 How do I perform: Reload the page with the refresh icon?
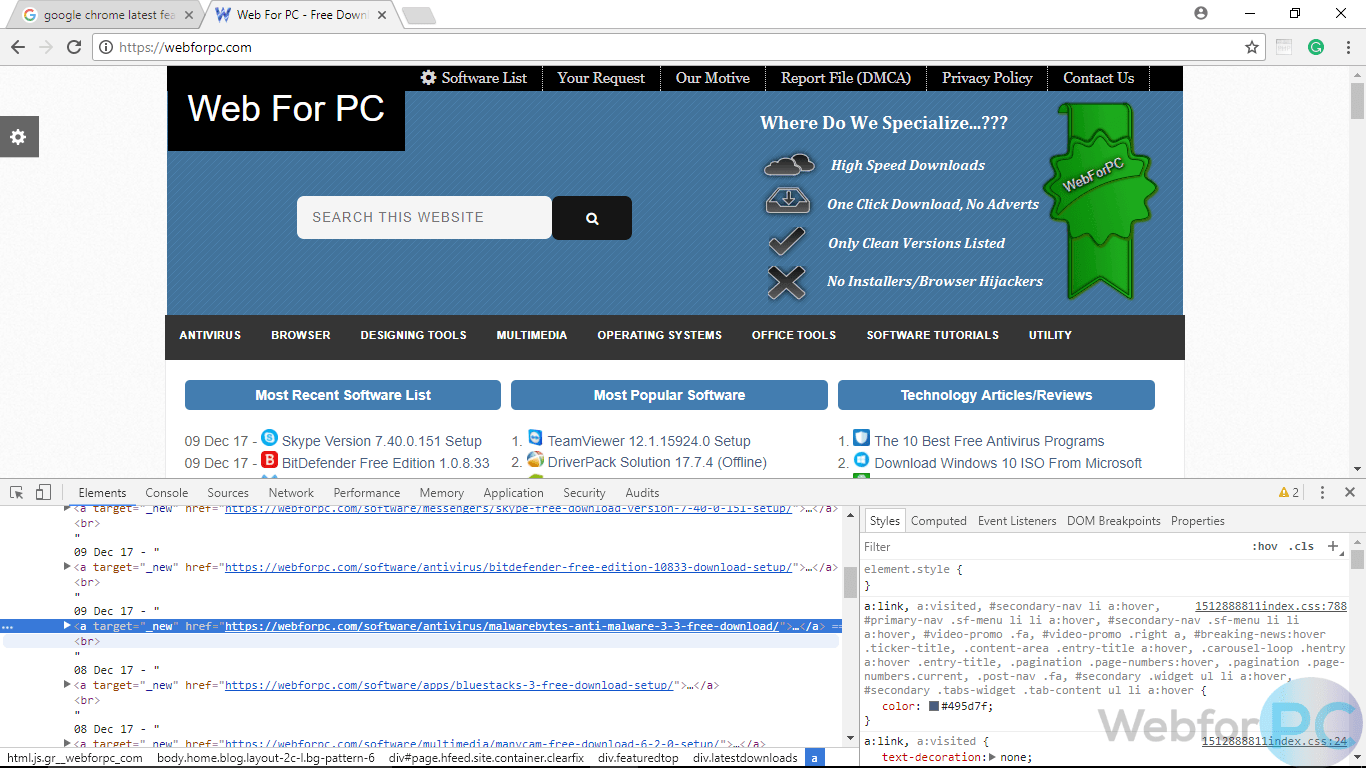click(x=74, y=47)
